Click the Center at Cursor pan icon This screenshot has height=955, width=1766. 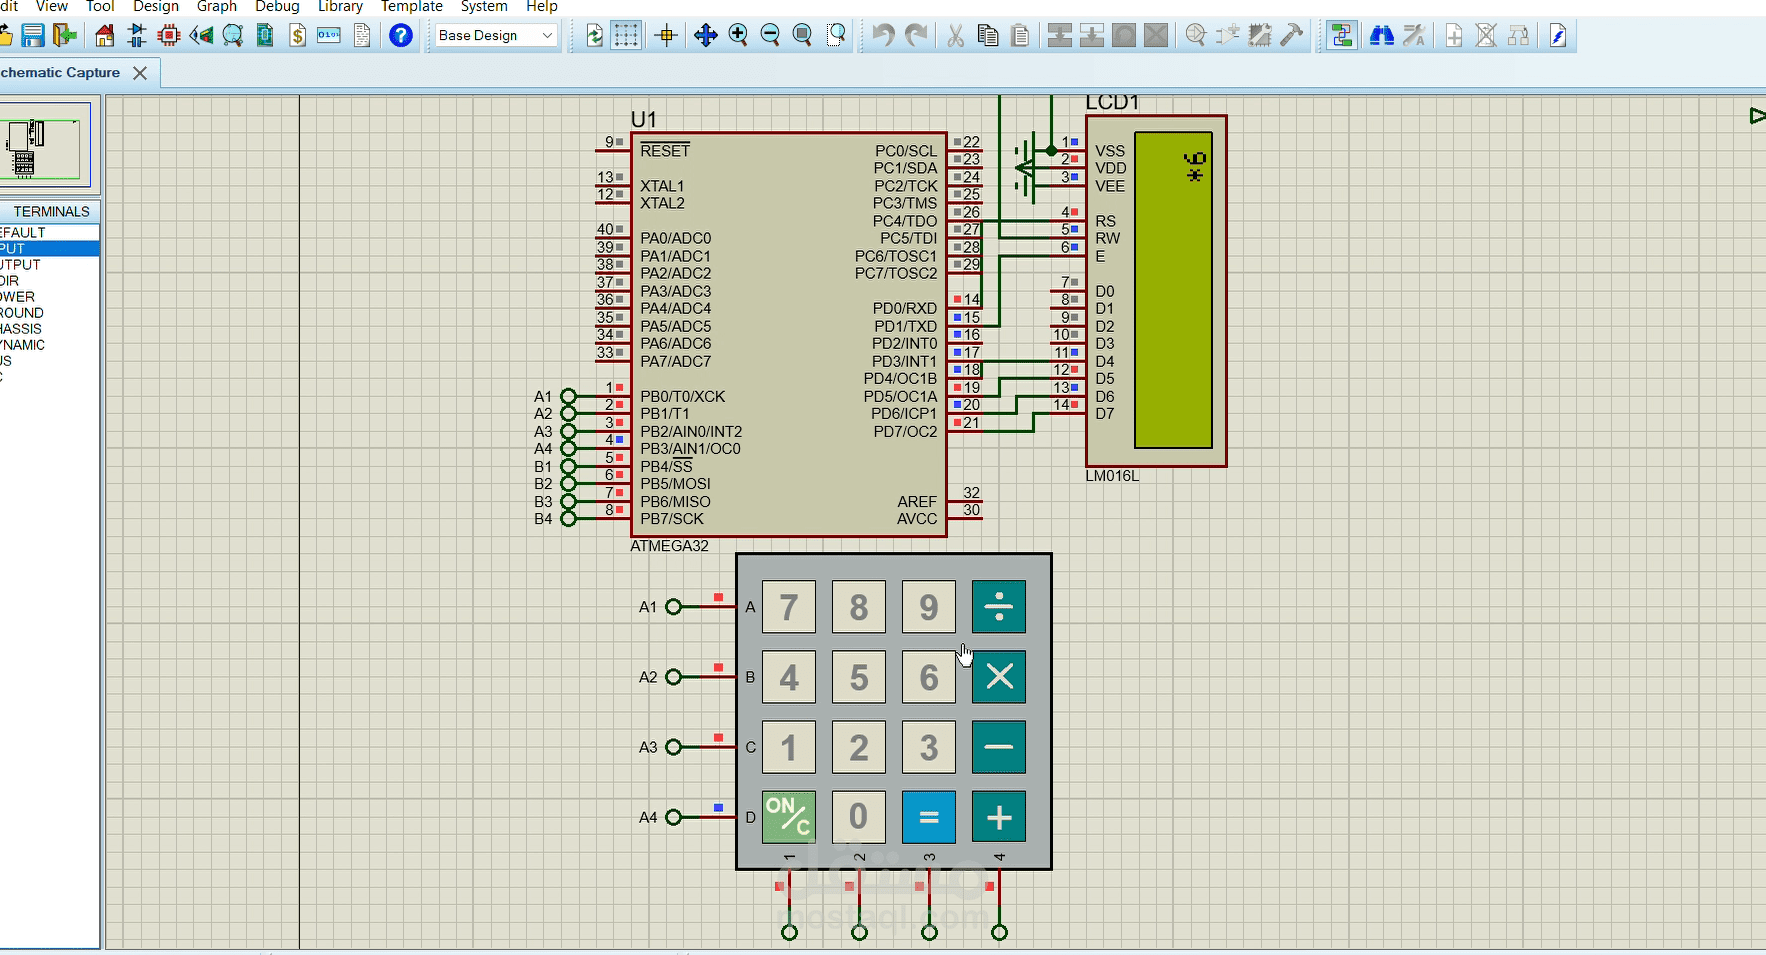pyautogui.click(x=706, y=36)
